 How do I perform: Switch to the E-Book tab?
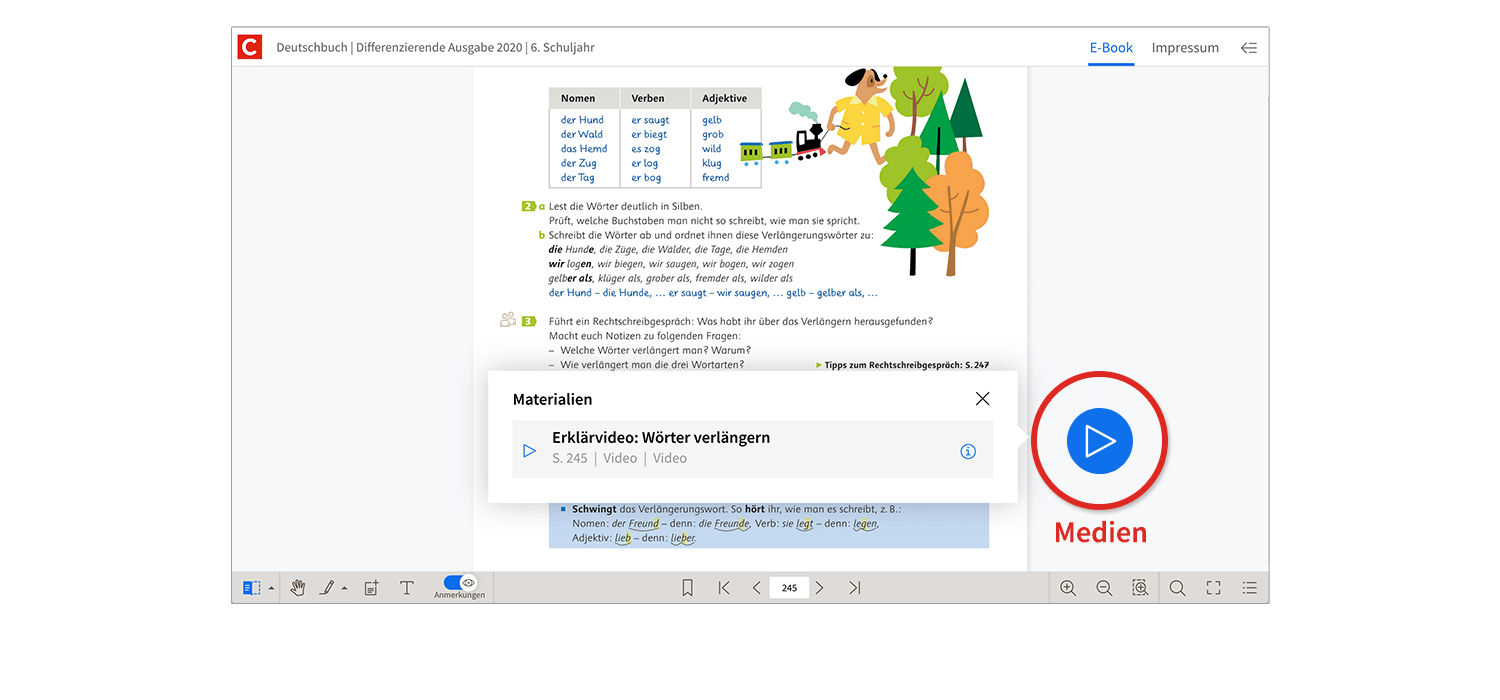click(1111, 48)
